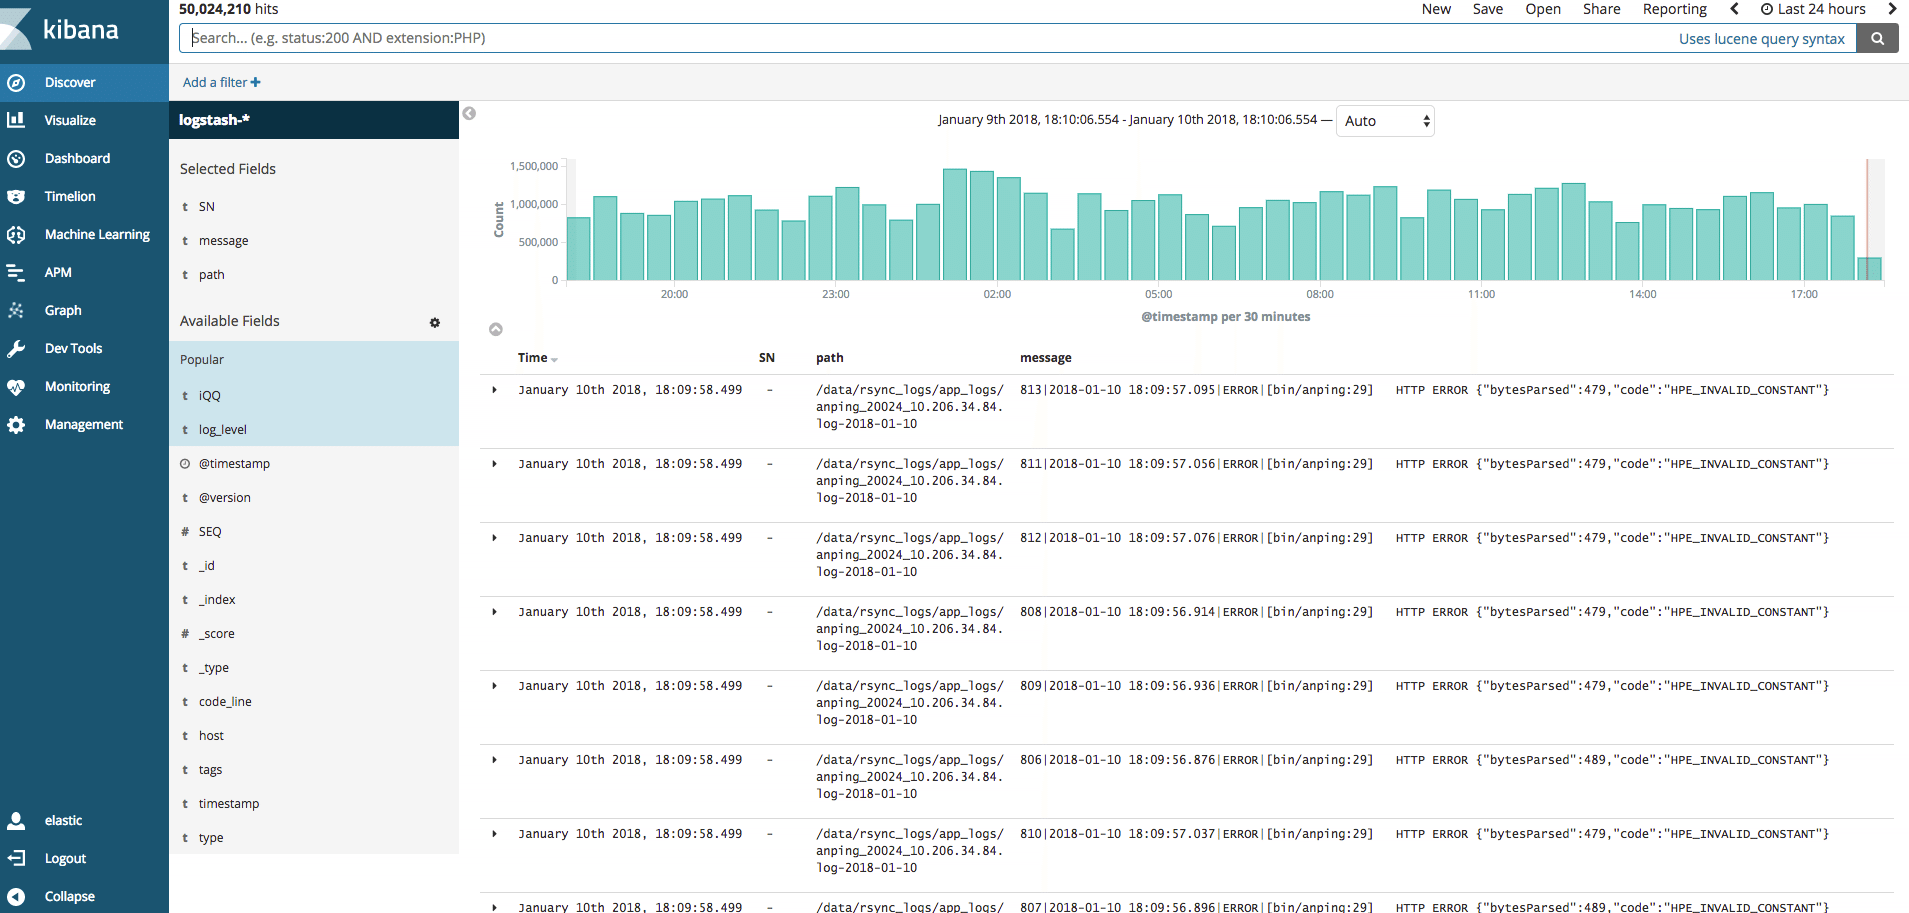This screenshot has height=913, width=1909.
Task: Expand row with message 809|2018-01-10
Action: [x=494, y=686]
